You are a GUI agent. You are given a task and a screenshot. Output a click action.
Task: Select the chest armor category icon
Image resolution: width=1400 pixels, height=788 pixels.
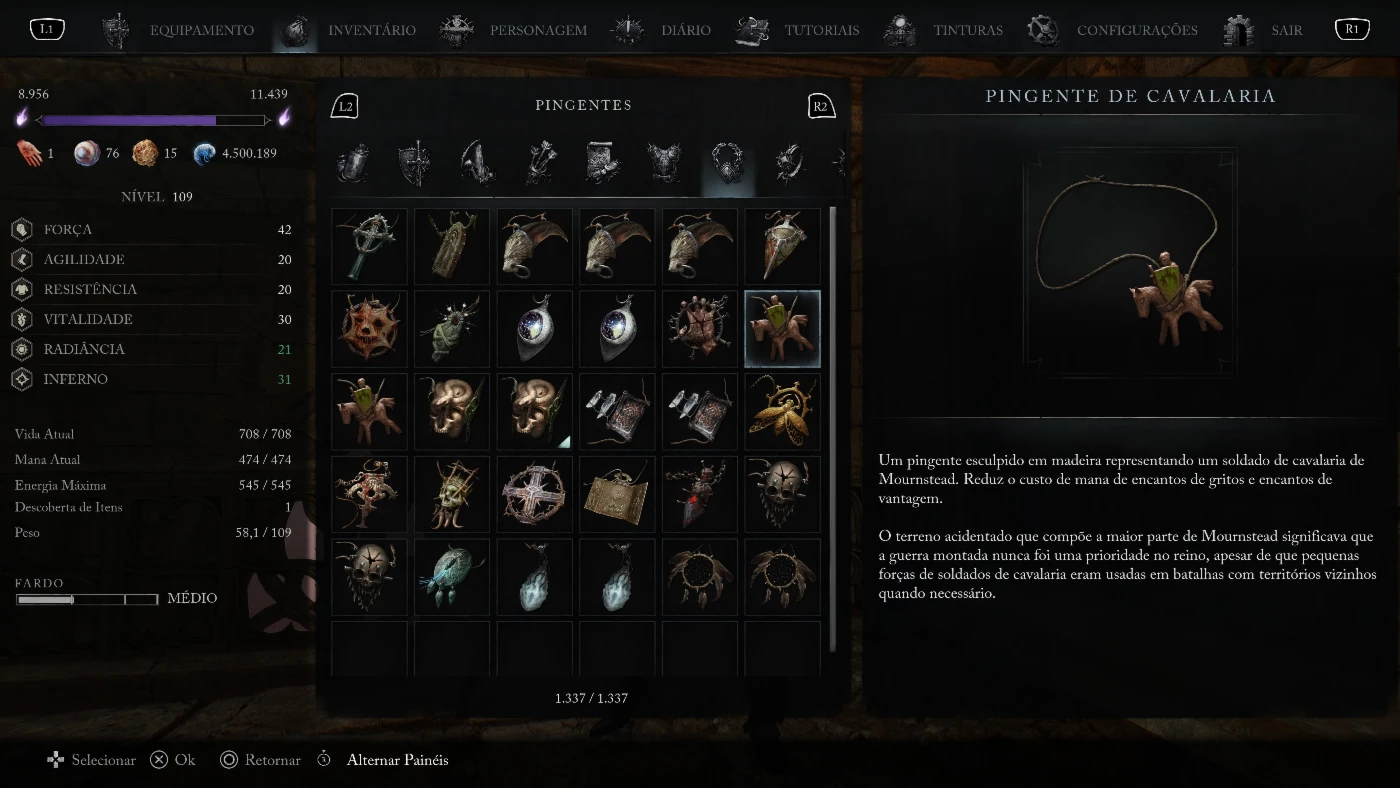click(x=665, y=162)
